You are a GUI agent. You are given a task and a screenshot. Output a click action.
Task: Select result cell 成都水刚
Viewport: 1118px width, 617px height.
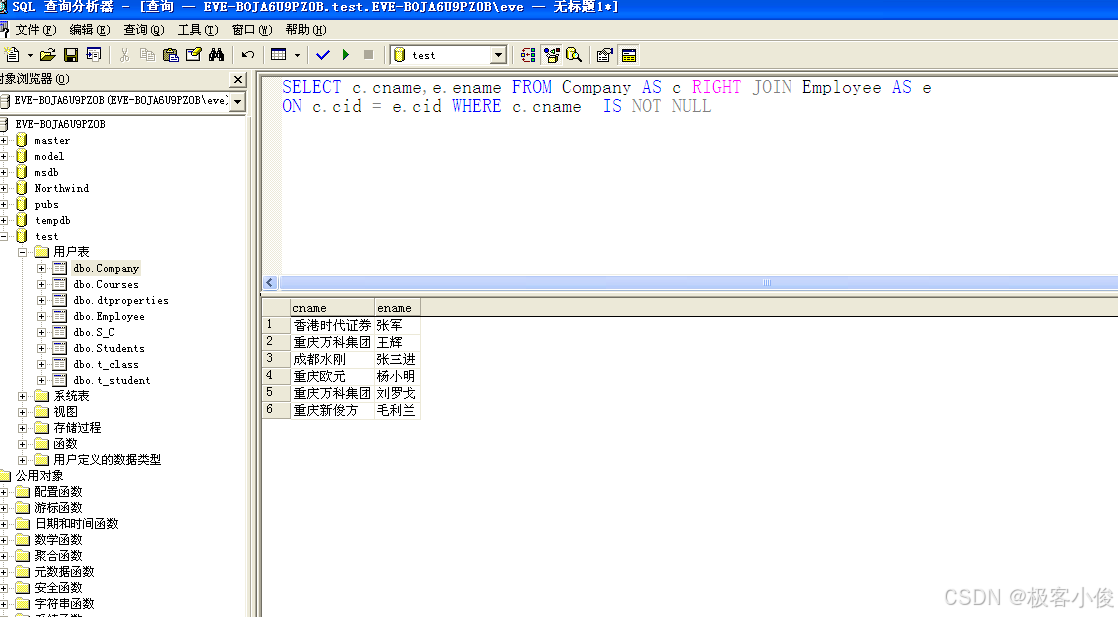click(x=332, y=360)
